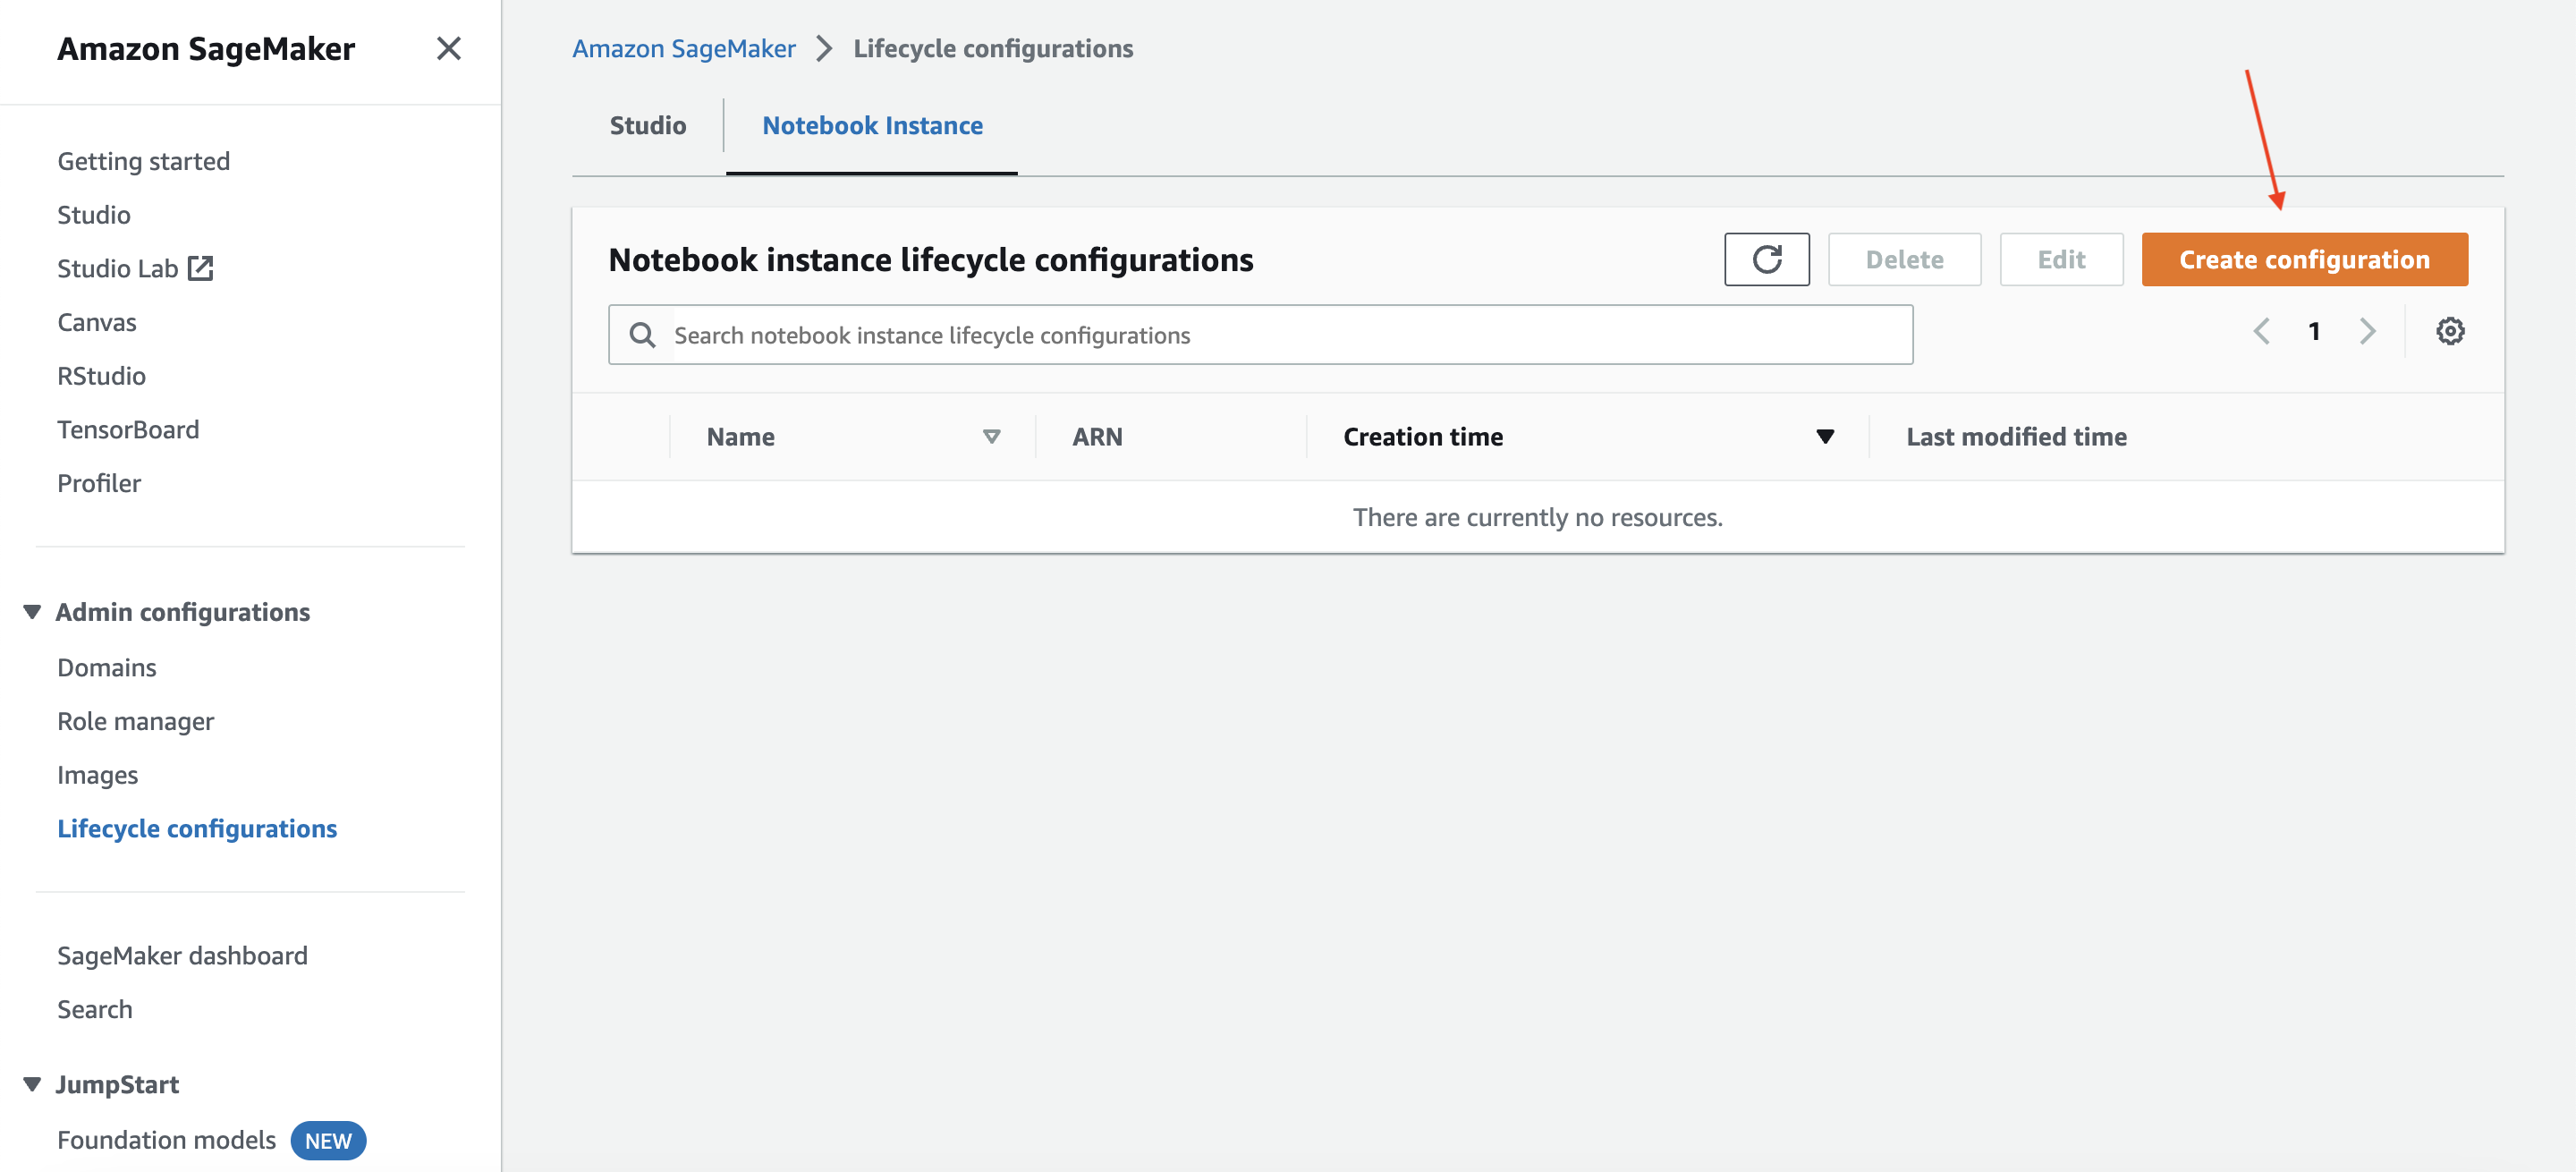This screenshot has width=2576, height=1172.
Task: Collapse the Admin configurations section
Action: click(x=30, y=612)
